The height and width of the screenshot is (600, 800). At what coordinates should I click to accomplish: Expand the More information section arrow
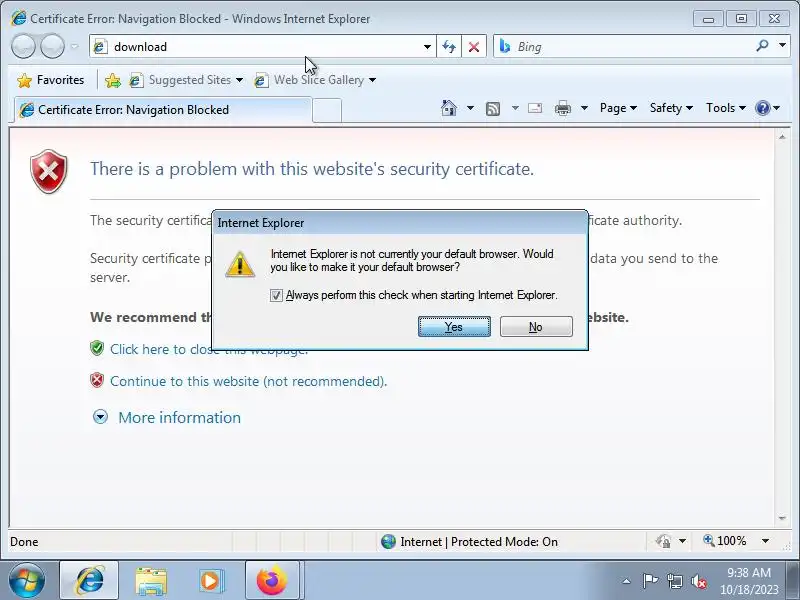(x=100, y=417)
